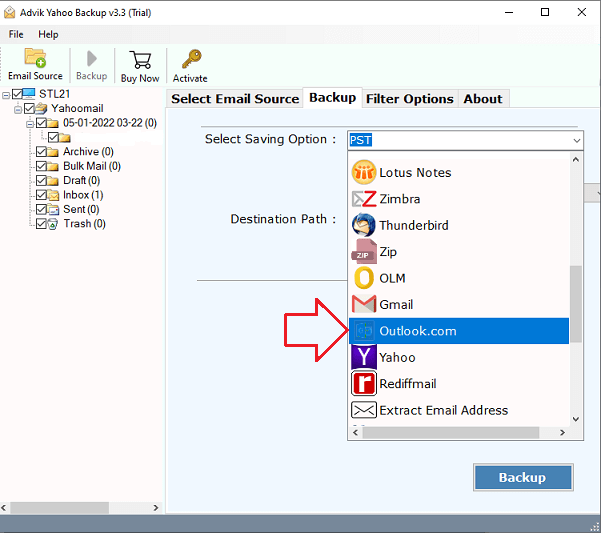Open the Buy Now shopping cart icon
Screen dimensions: 601x533
pyautogui.click(x=140, y=60)
